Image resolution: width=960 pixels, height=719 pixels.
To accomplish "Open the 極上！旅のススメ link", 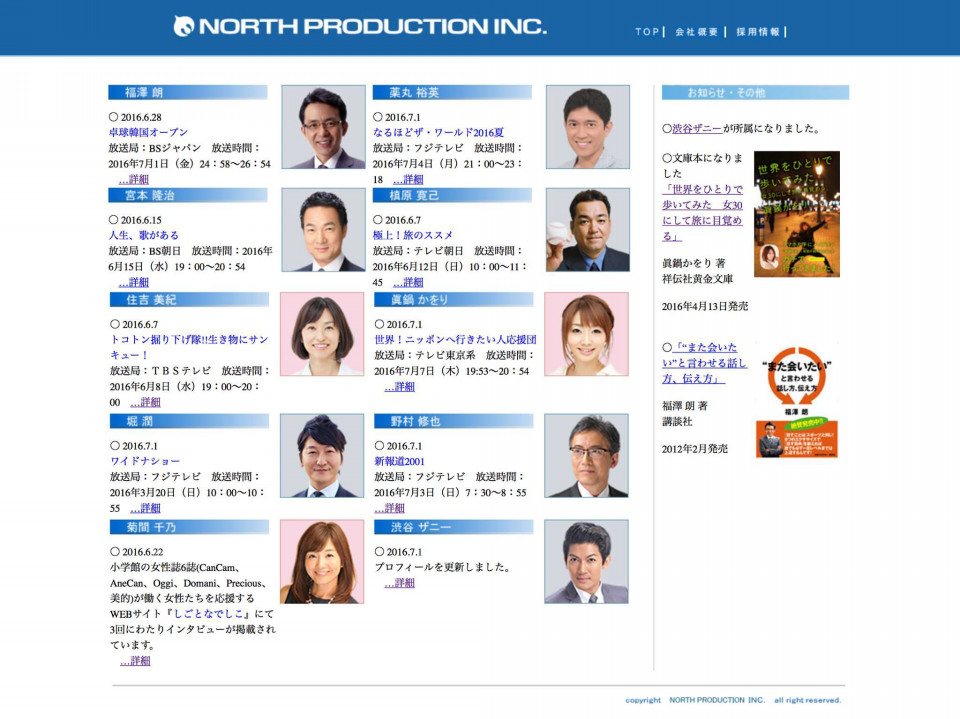I will (x=413, y=235).
